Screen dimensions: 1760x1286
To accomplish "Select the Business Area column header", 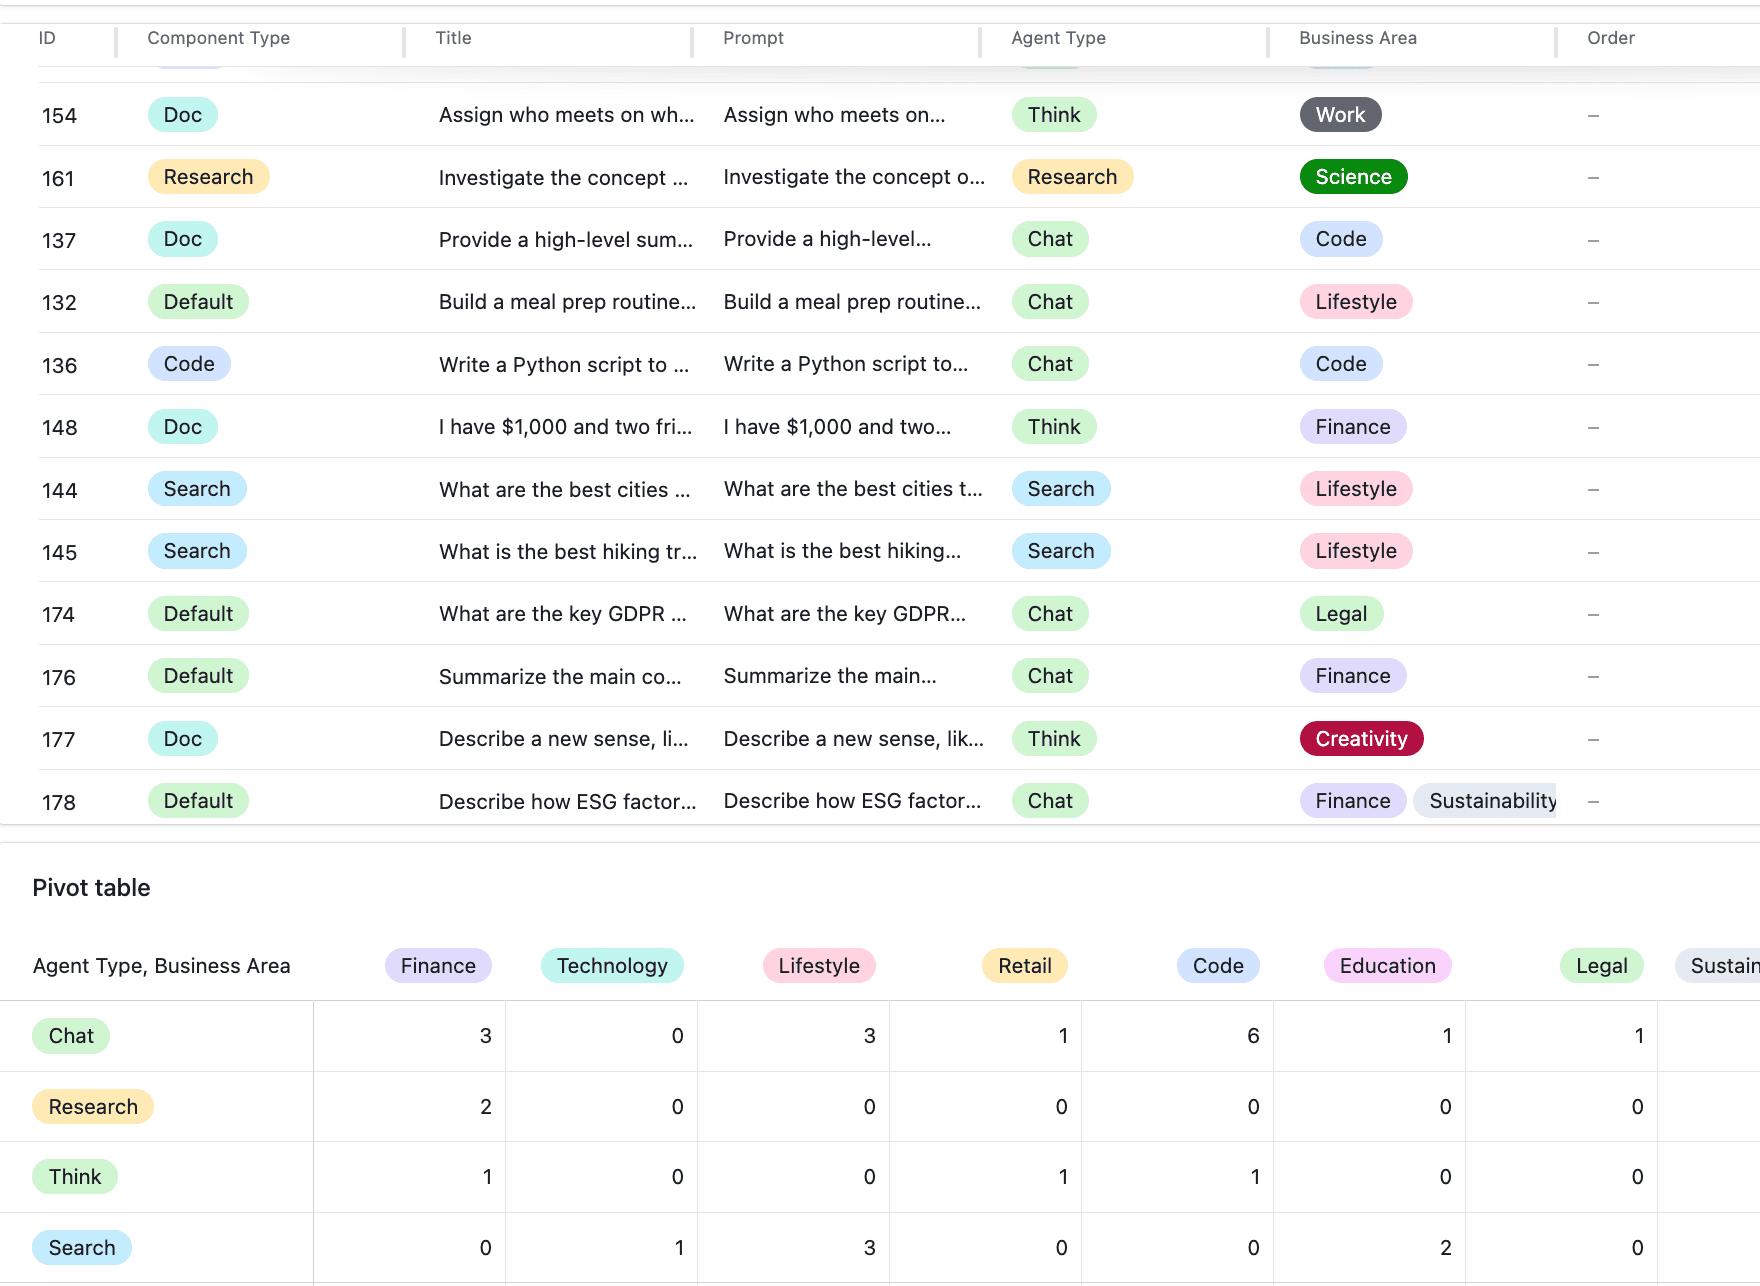I will (x=1357, y=38).
